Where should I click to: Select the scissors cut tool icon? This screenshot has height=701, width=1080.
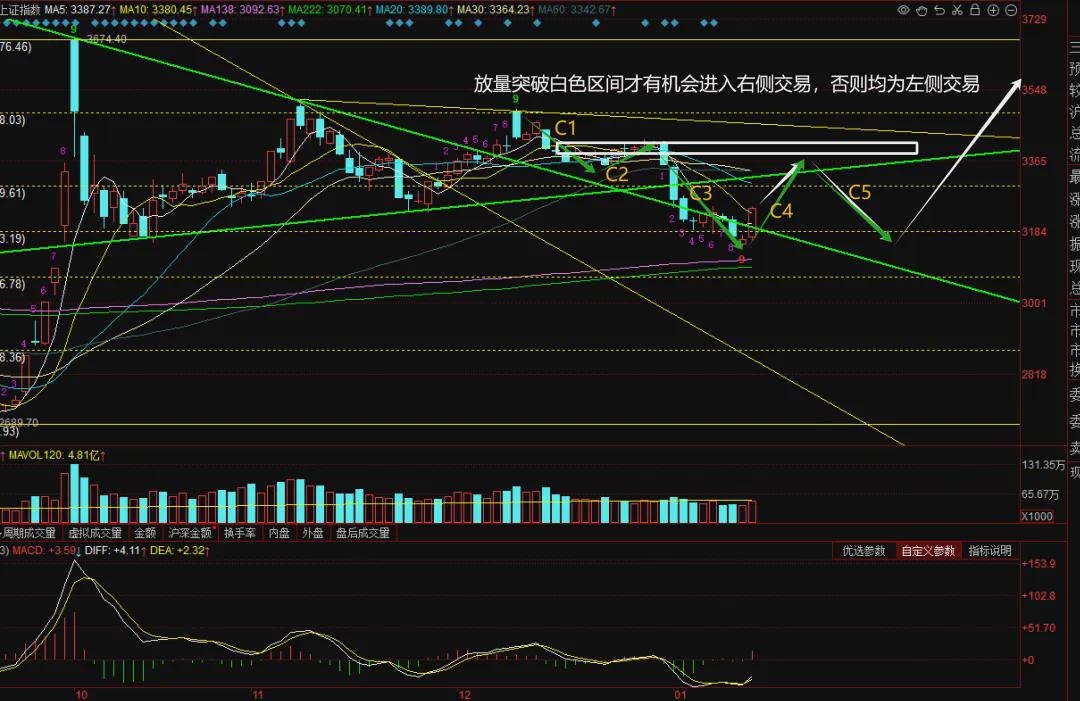click(957, 10)
